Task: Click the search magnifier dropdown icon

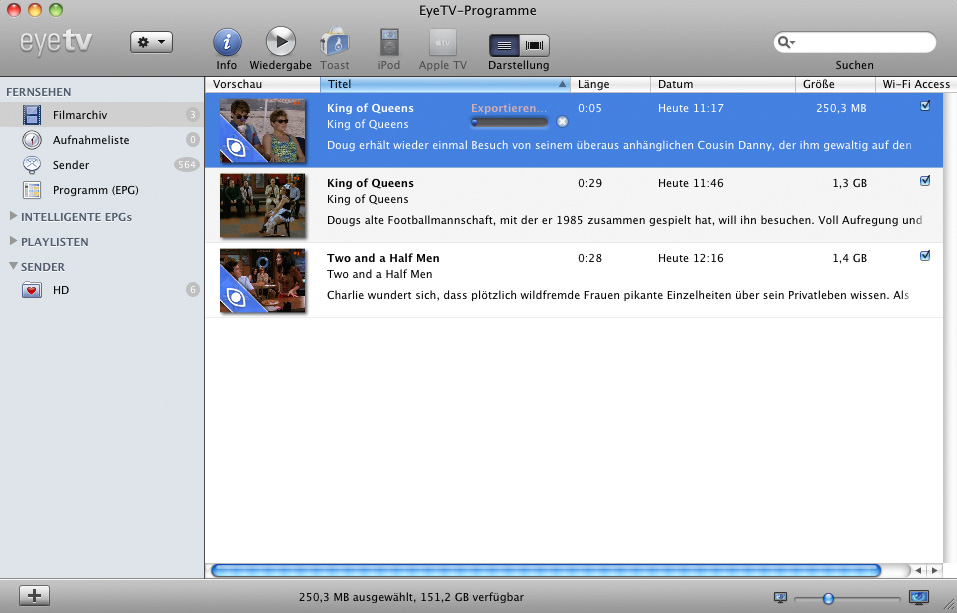Action: [786, 42]
